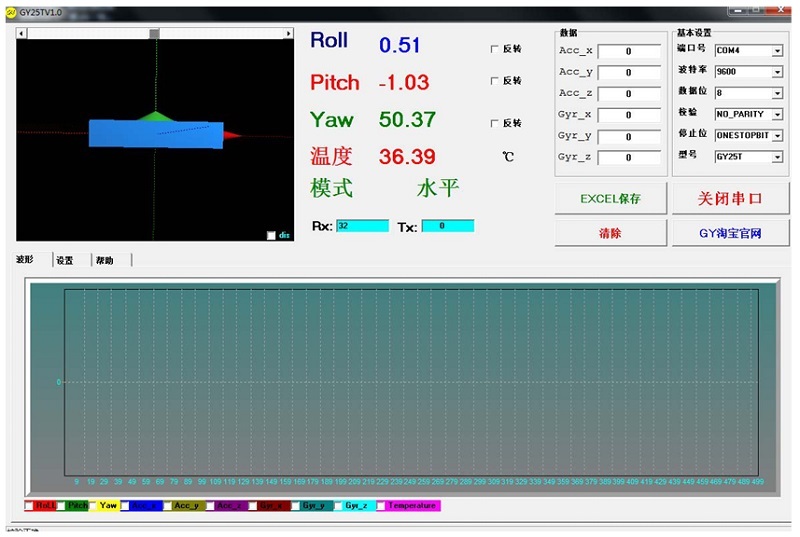Expand the ONESTOPBIT stop bit dropdown
Screen dimensions: 800x537
click(x=777, y=135)
